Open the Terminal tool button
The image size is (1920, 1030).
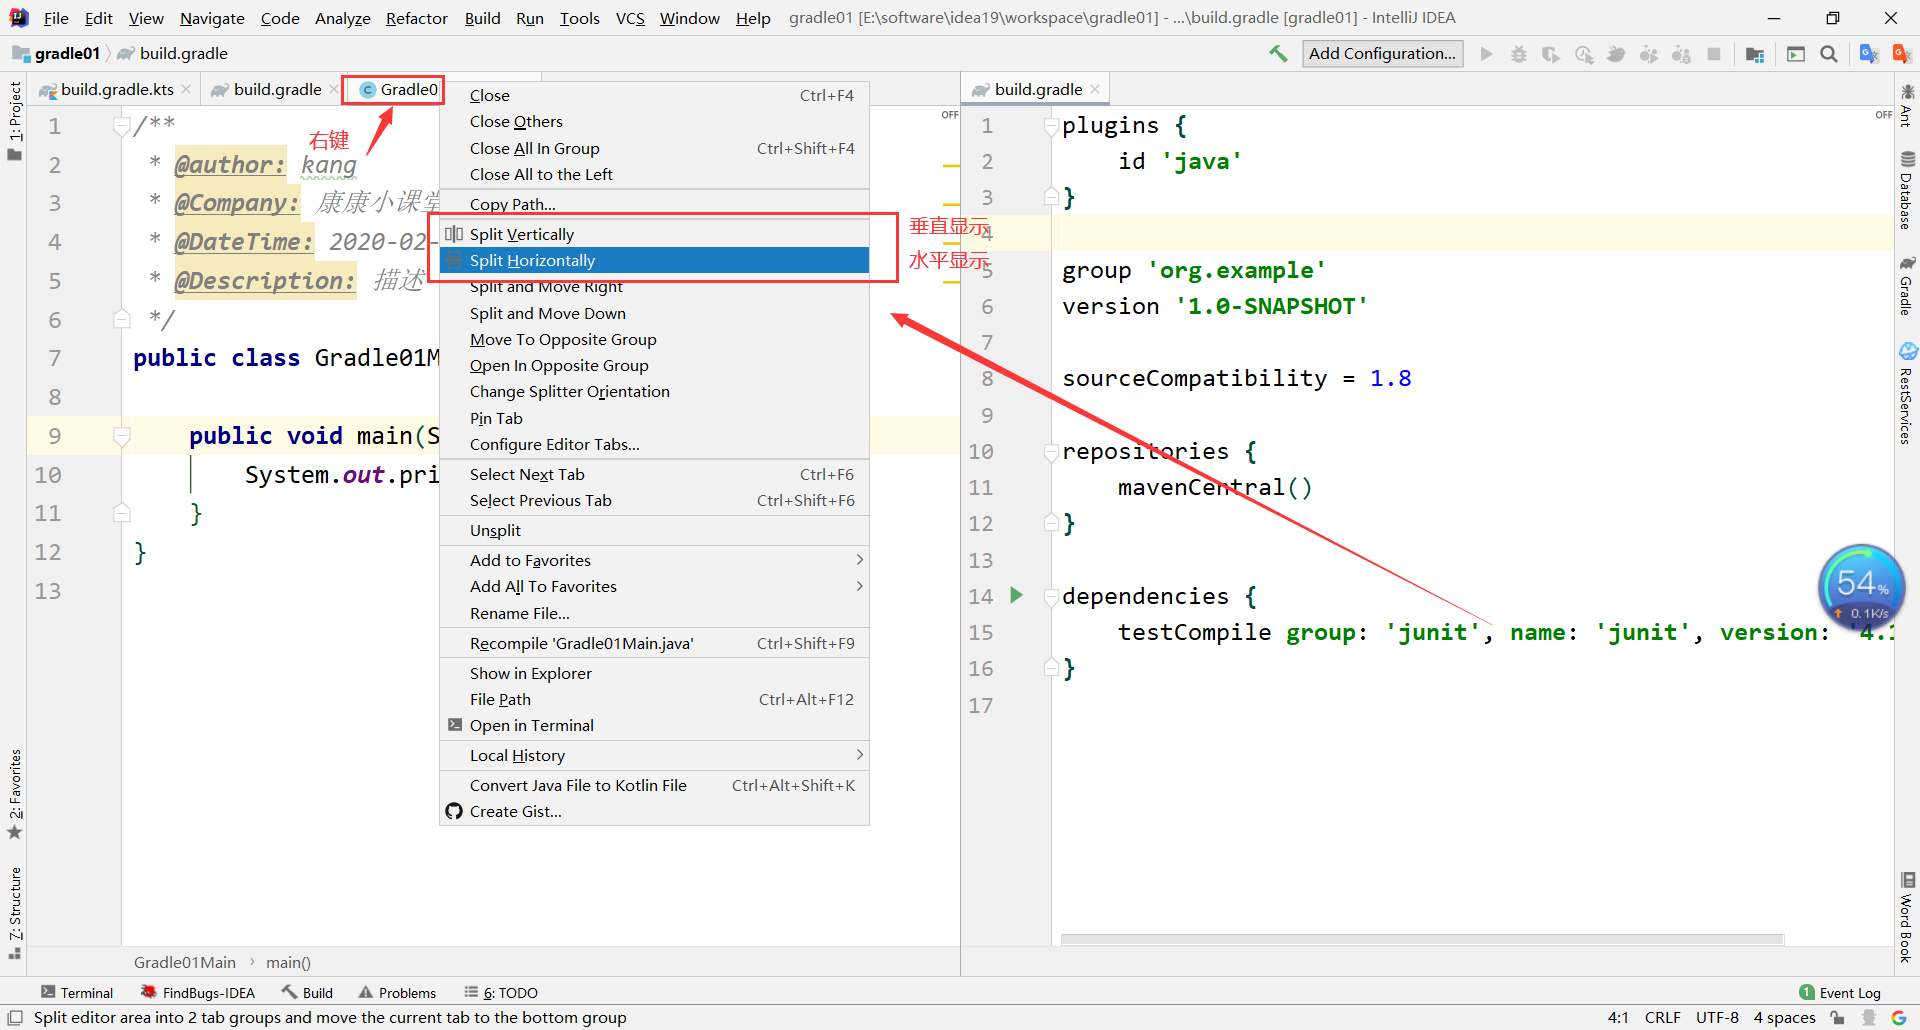77,992
